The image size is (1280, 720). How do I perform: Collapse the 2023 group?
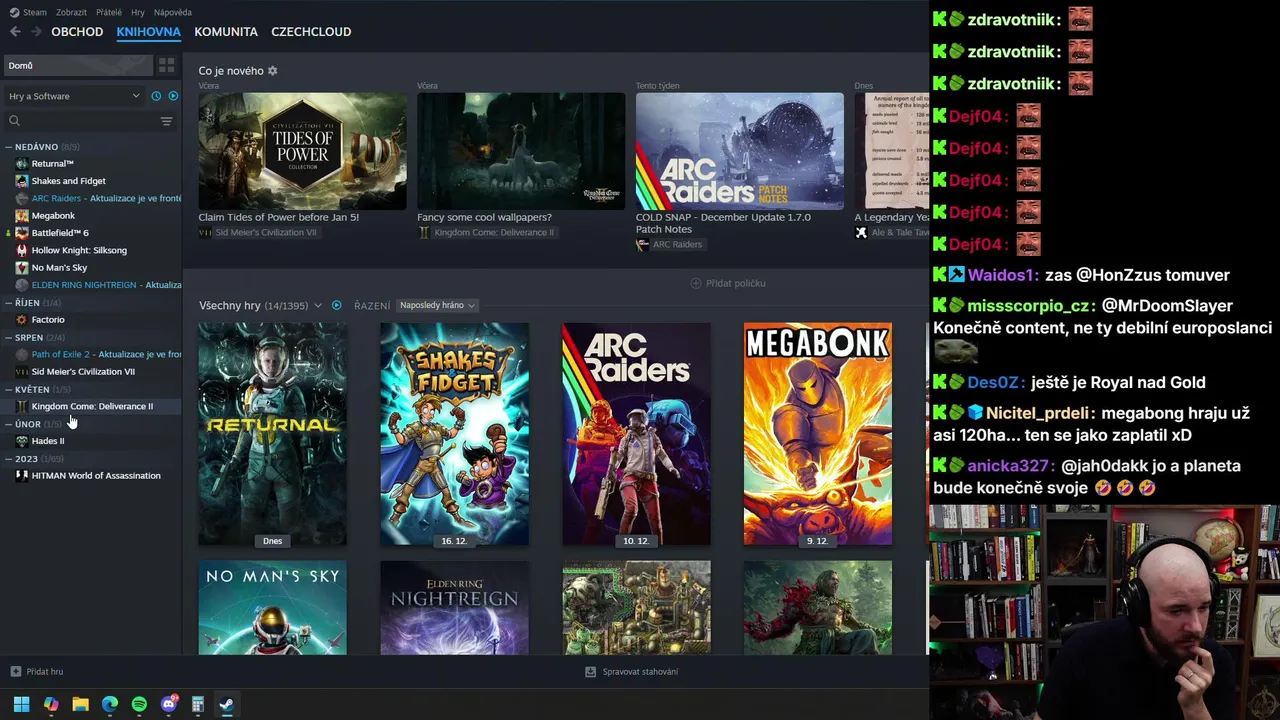click(x=8, y=459)
